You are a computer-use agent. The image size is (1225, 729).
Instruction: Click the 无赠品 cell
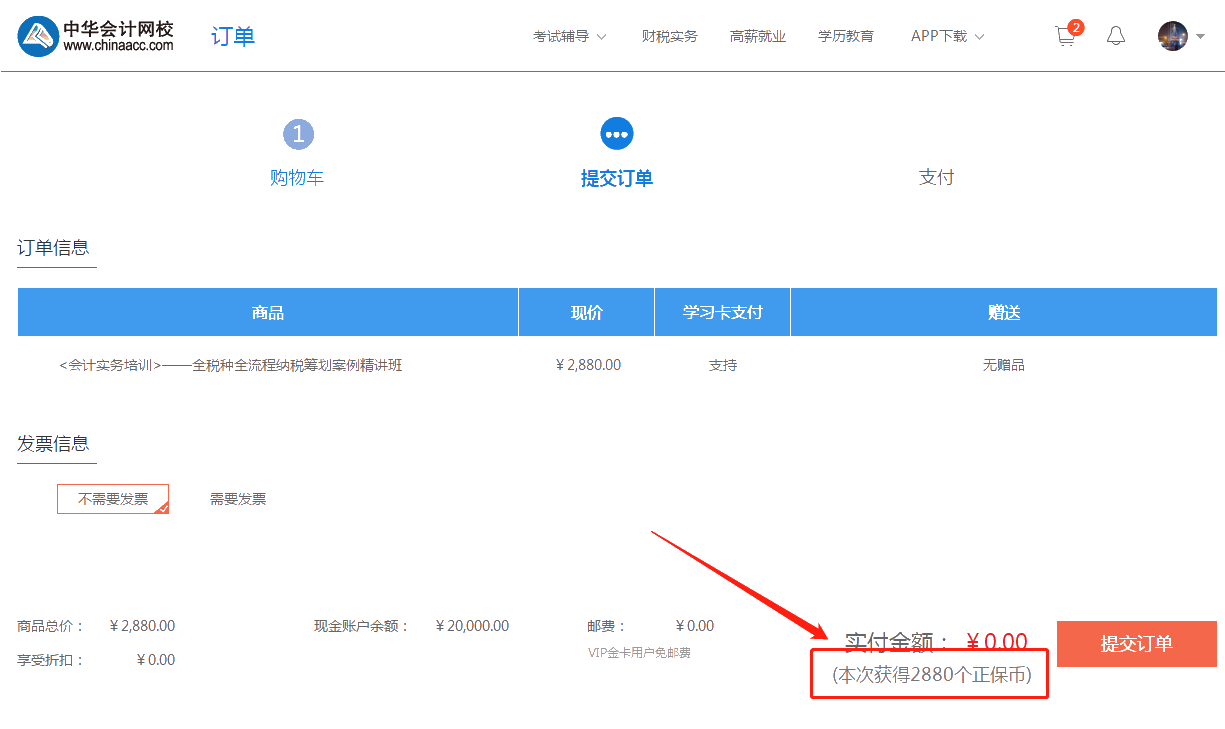coord(1004,365)
